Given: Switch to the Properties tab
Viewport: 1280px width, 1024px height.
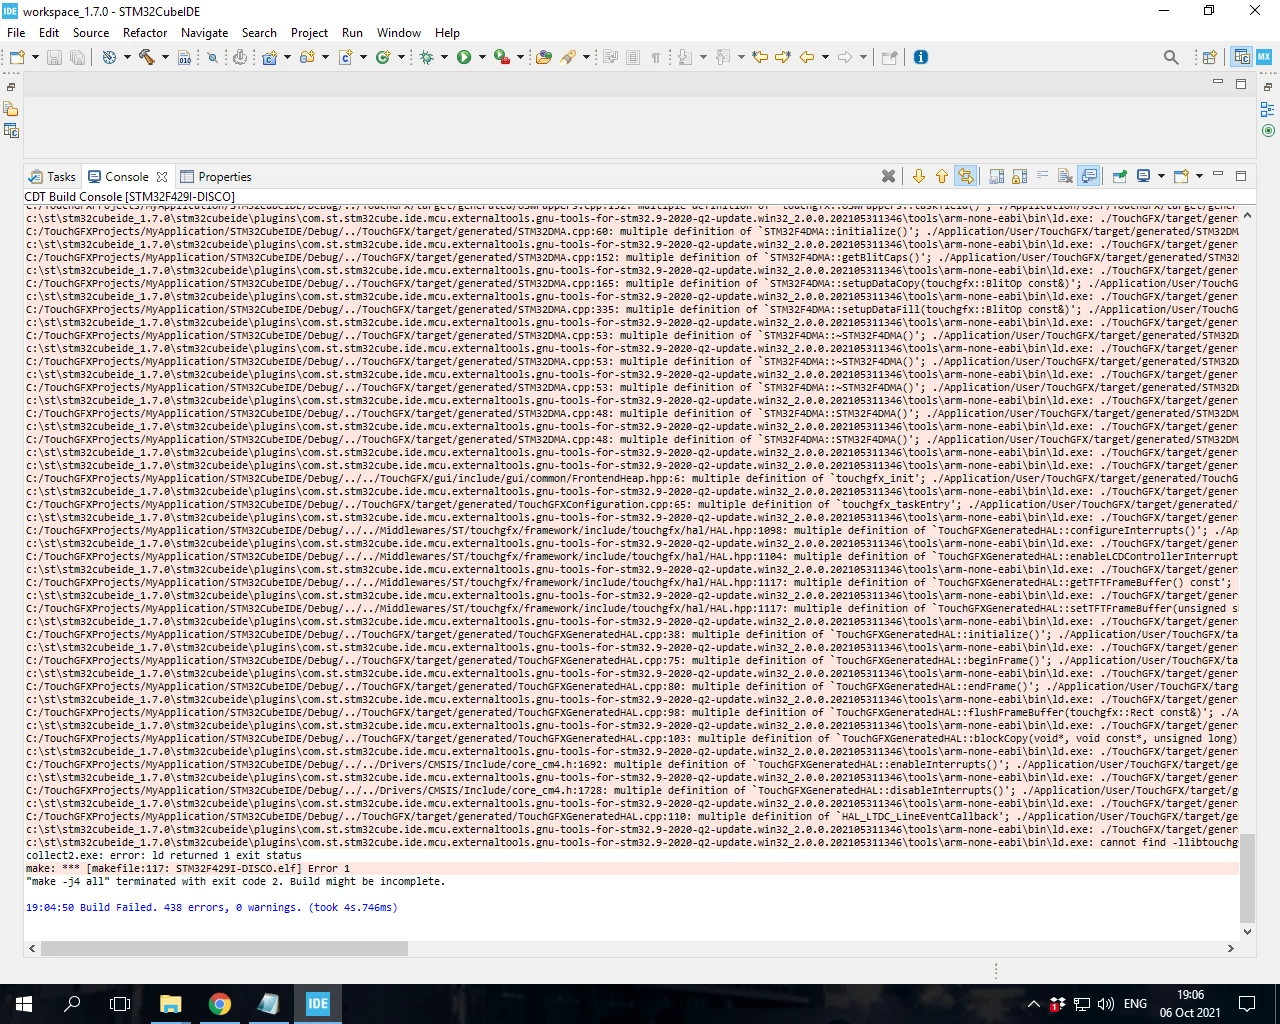Looking at the screenshot, I should (216, 176).
